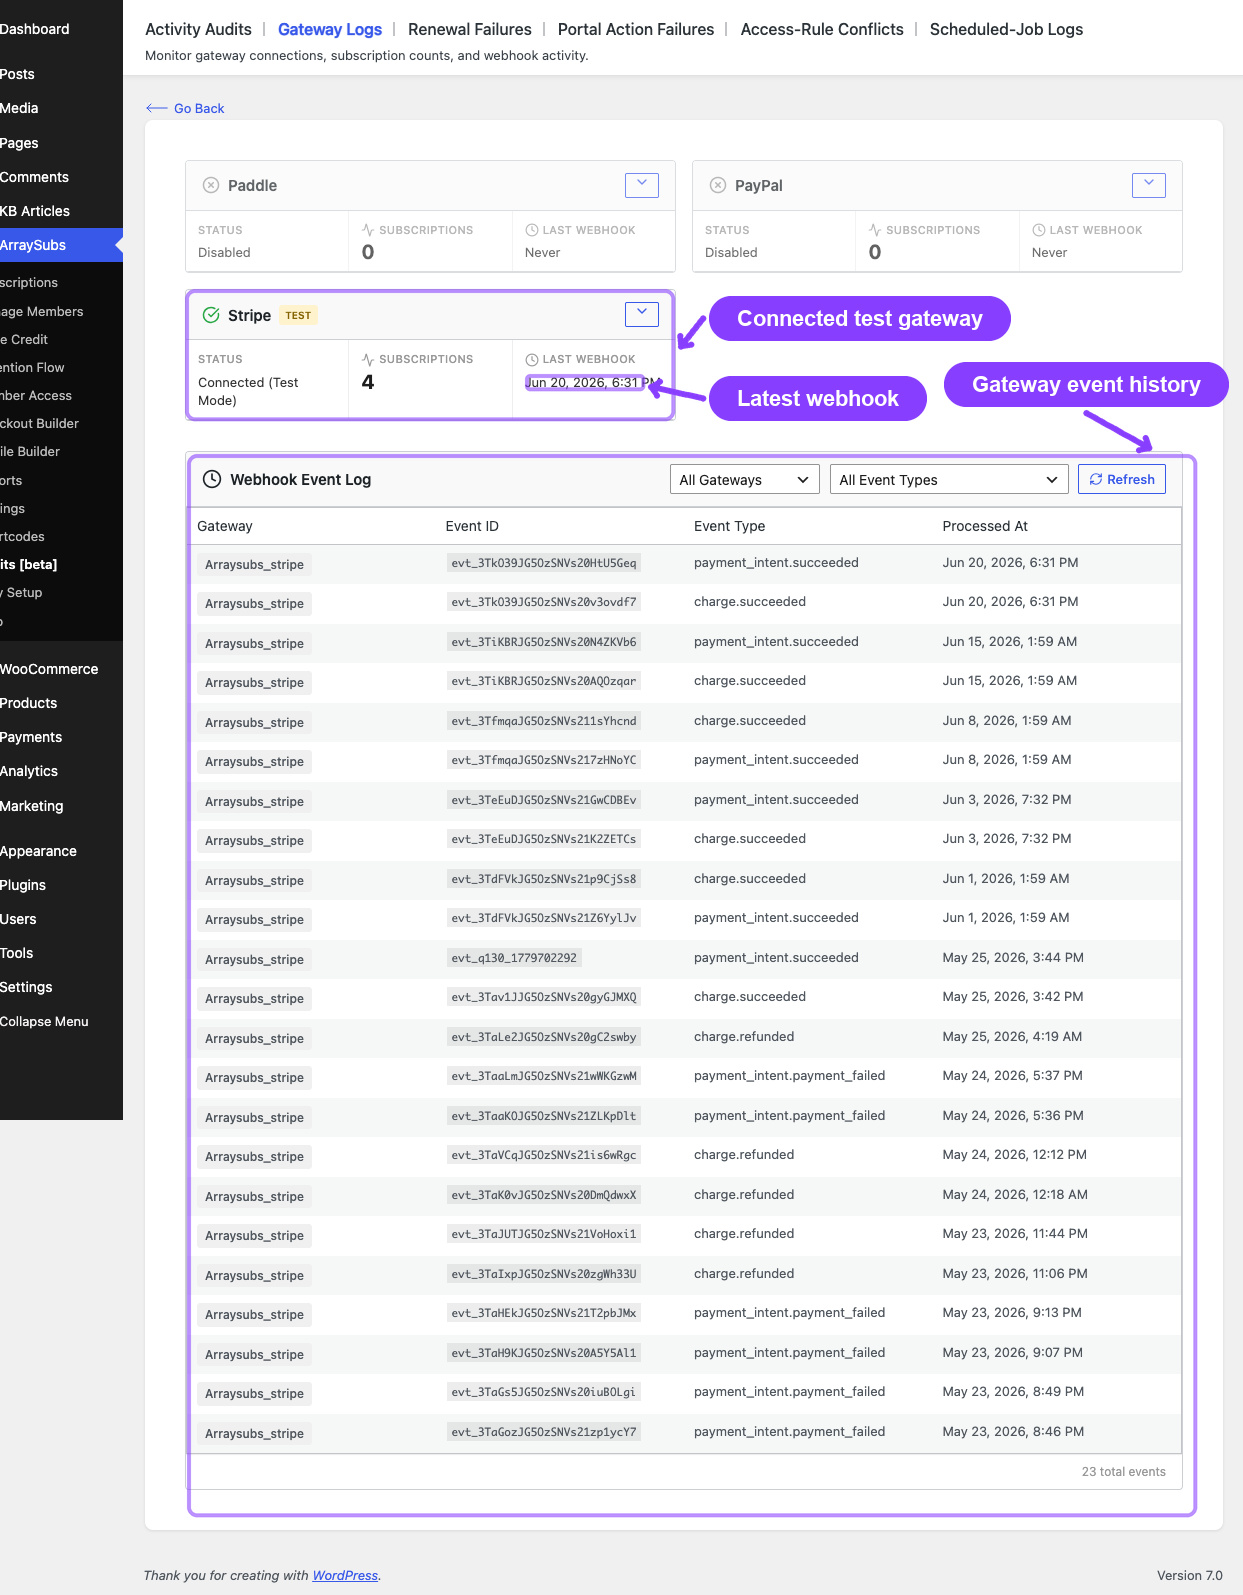Click the PayPal last webhook clock icon

[x=1039, y=230]
